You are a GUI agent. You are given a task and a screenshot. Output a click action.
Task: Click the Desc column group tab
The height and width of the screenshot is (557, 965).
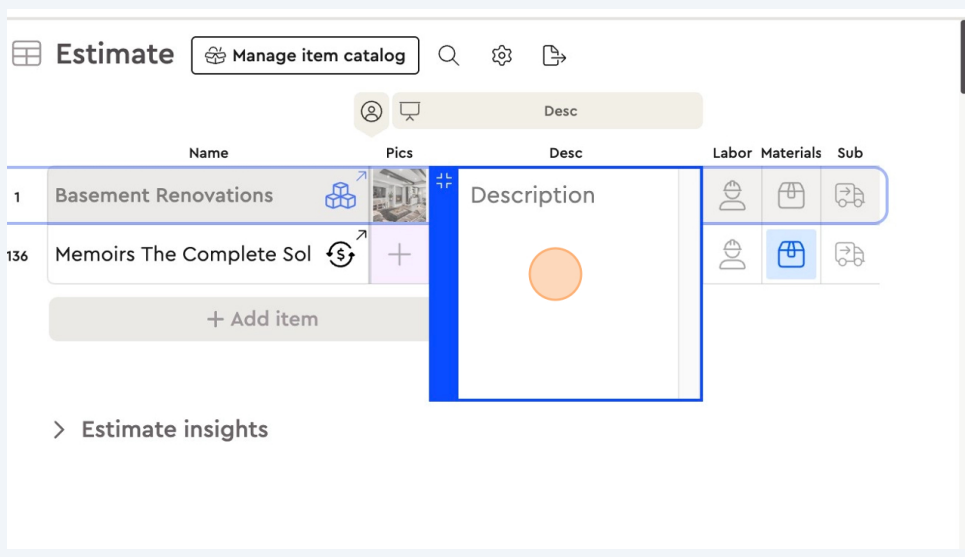pos(560,111)
